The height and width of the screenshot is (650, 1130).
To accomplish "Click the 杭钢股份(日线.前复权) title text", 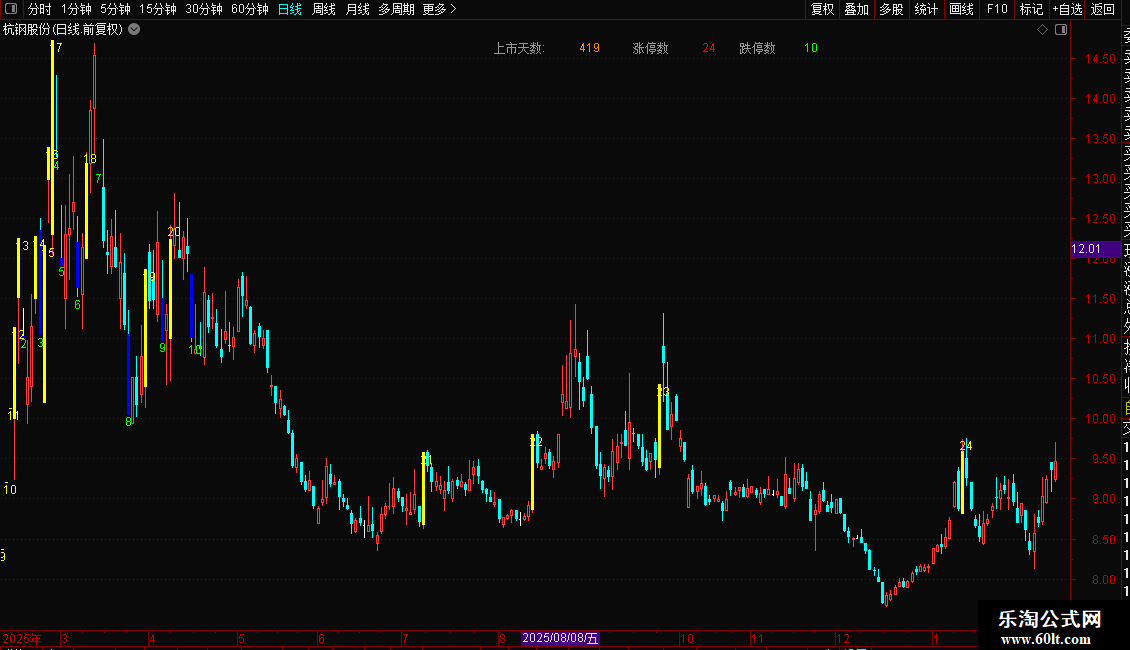I will click(x=63, y=30).
